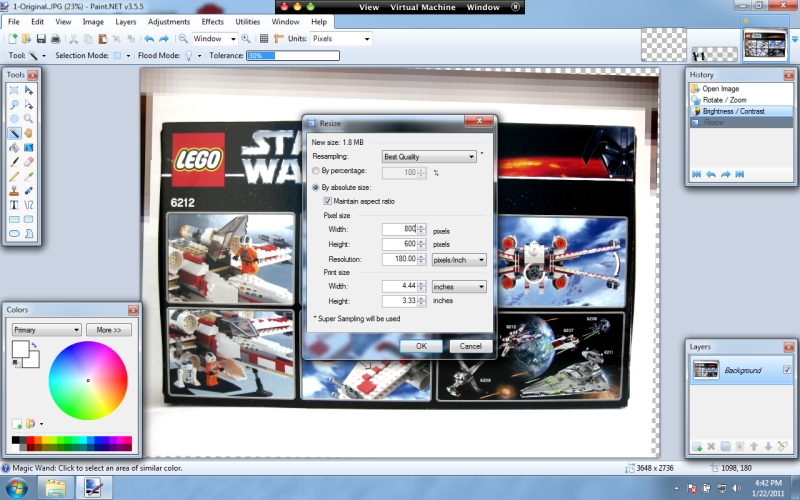Open the Layers menu
This screenshot has height=500, width=800.
126,22
